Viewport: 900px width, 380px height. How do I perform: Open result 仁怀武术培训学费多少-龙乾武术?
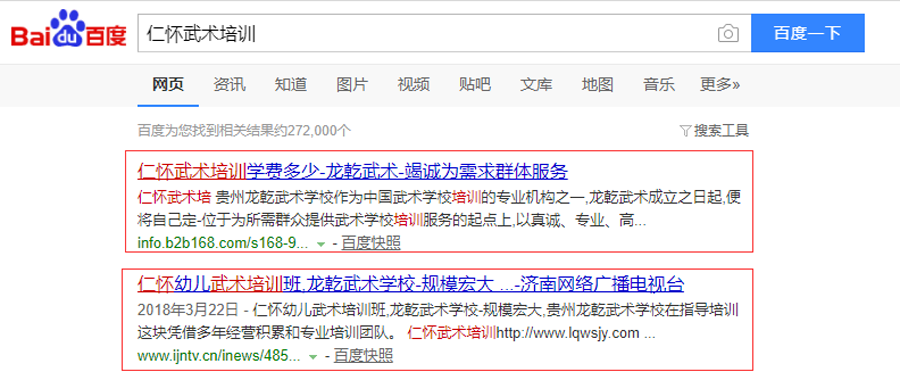coord(352,171)
